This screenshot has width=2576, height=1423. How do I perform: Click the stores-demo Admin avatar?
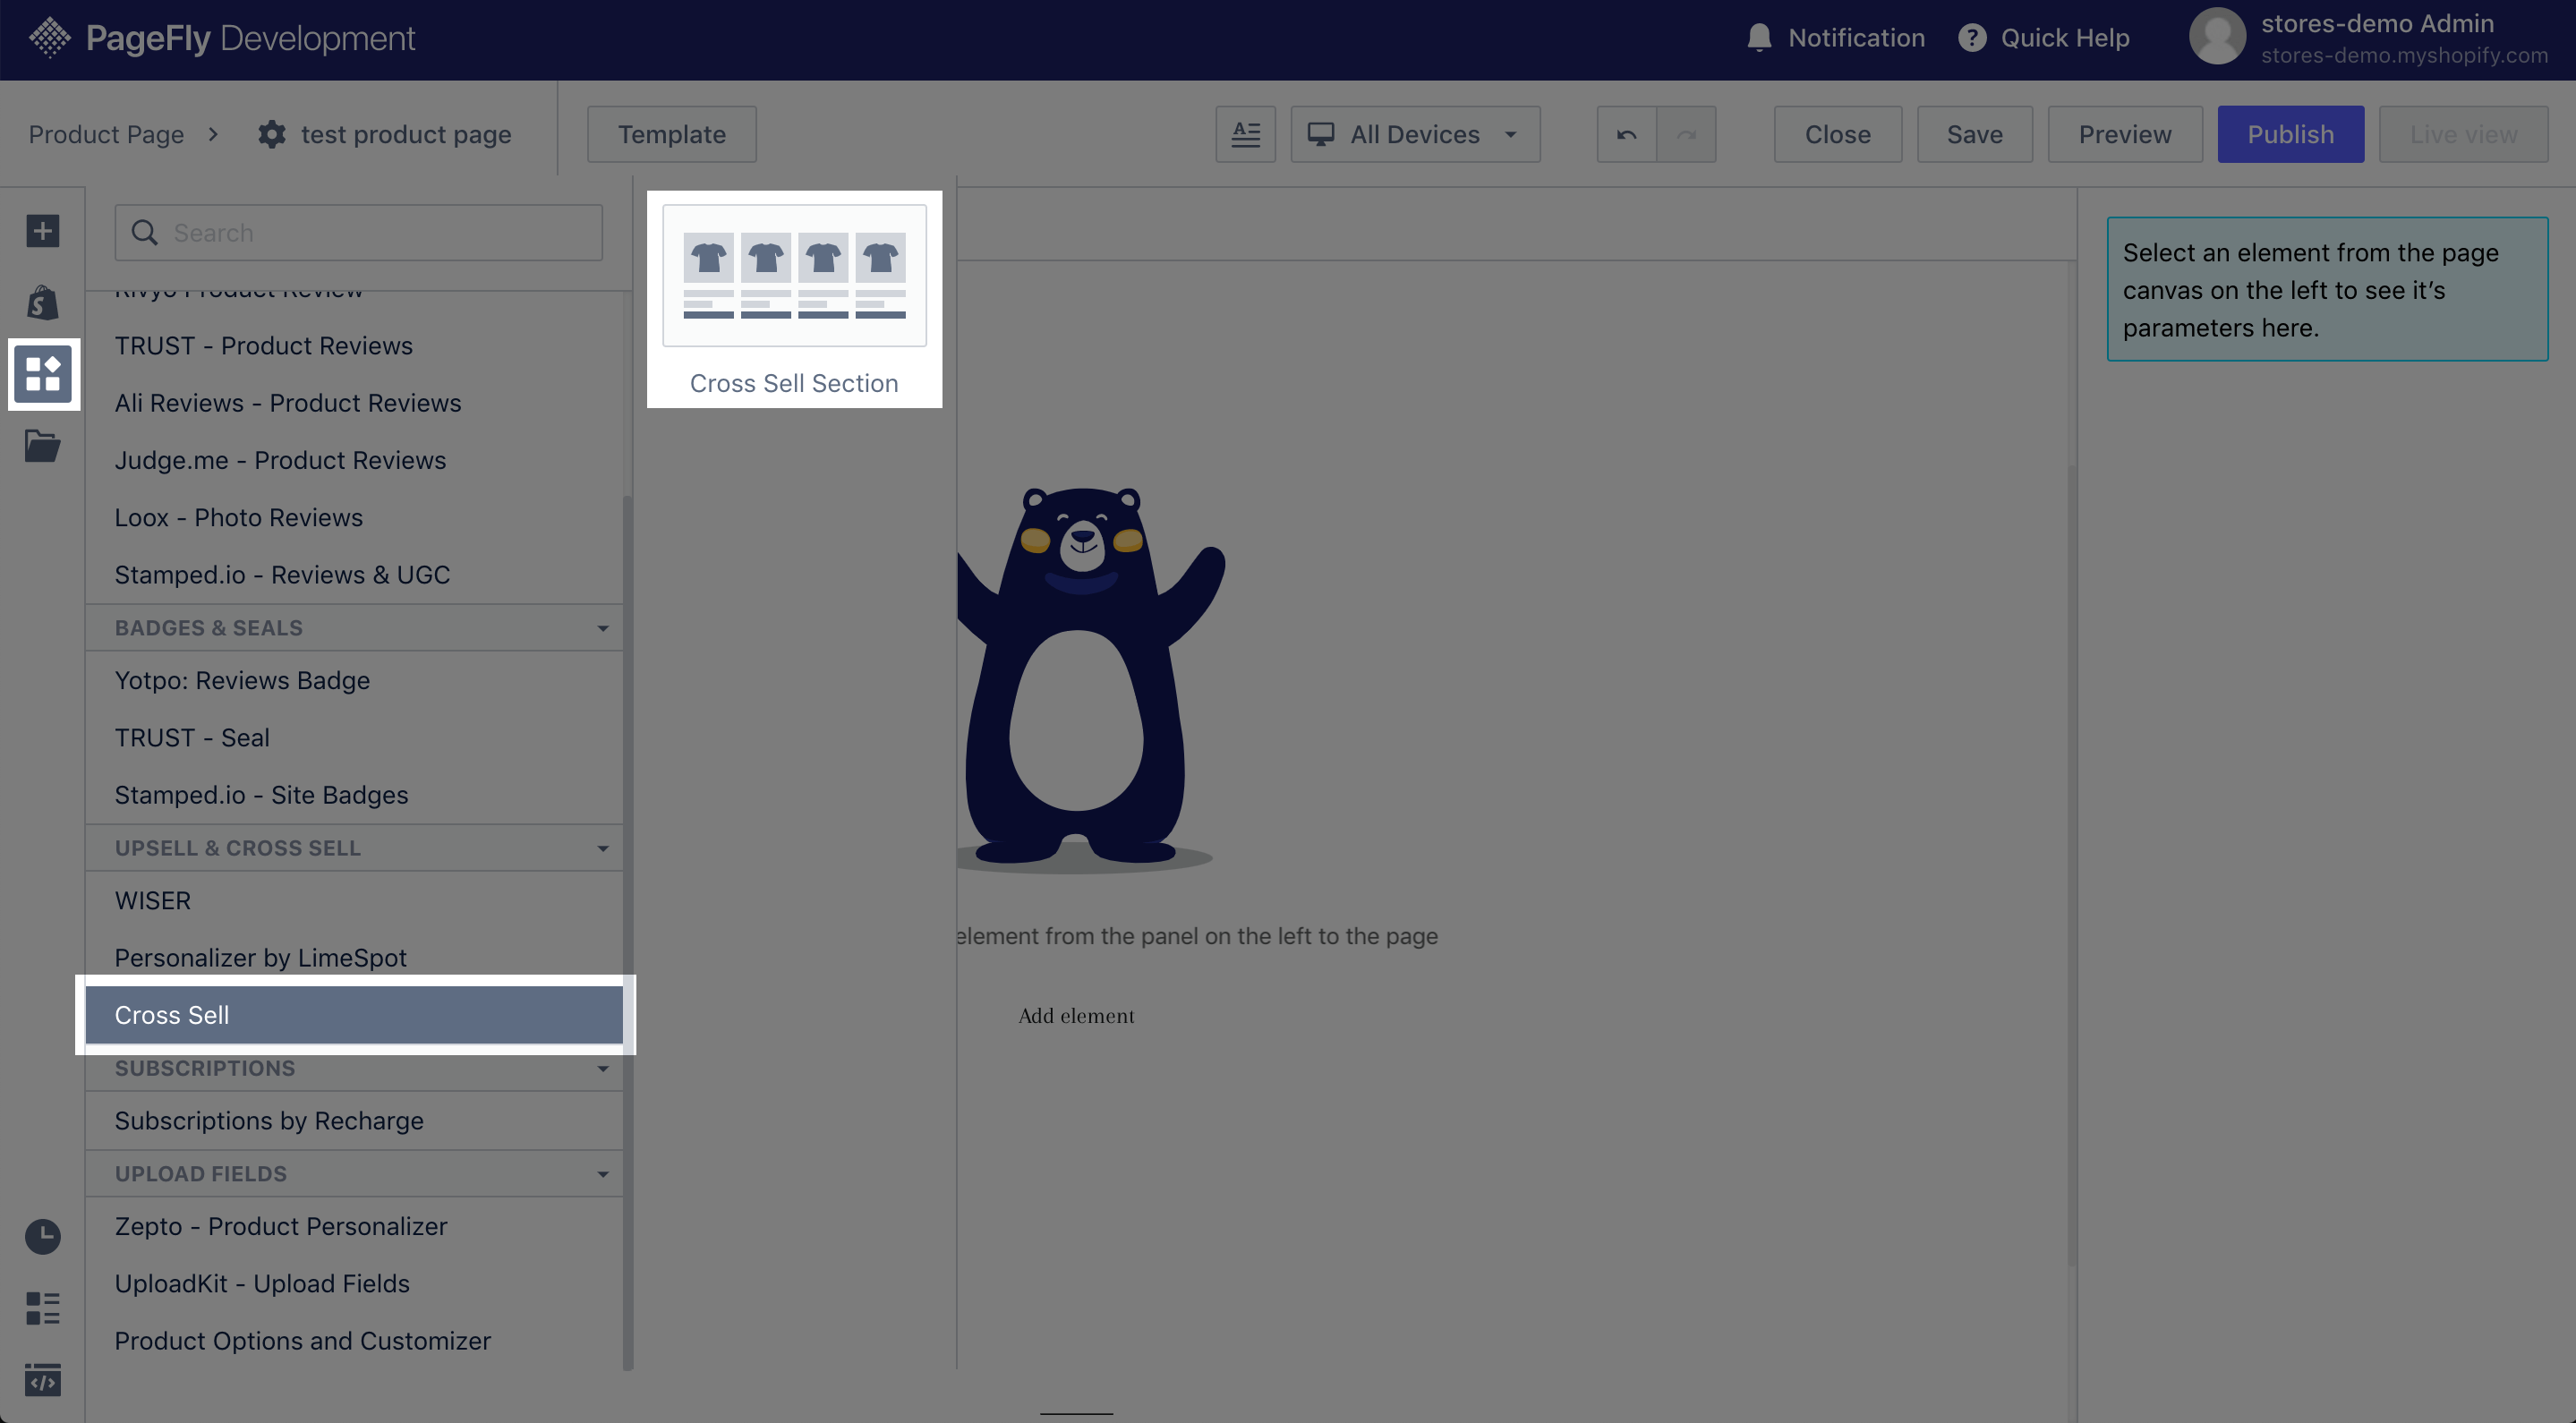point(2217,37)
